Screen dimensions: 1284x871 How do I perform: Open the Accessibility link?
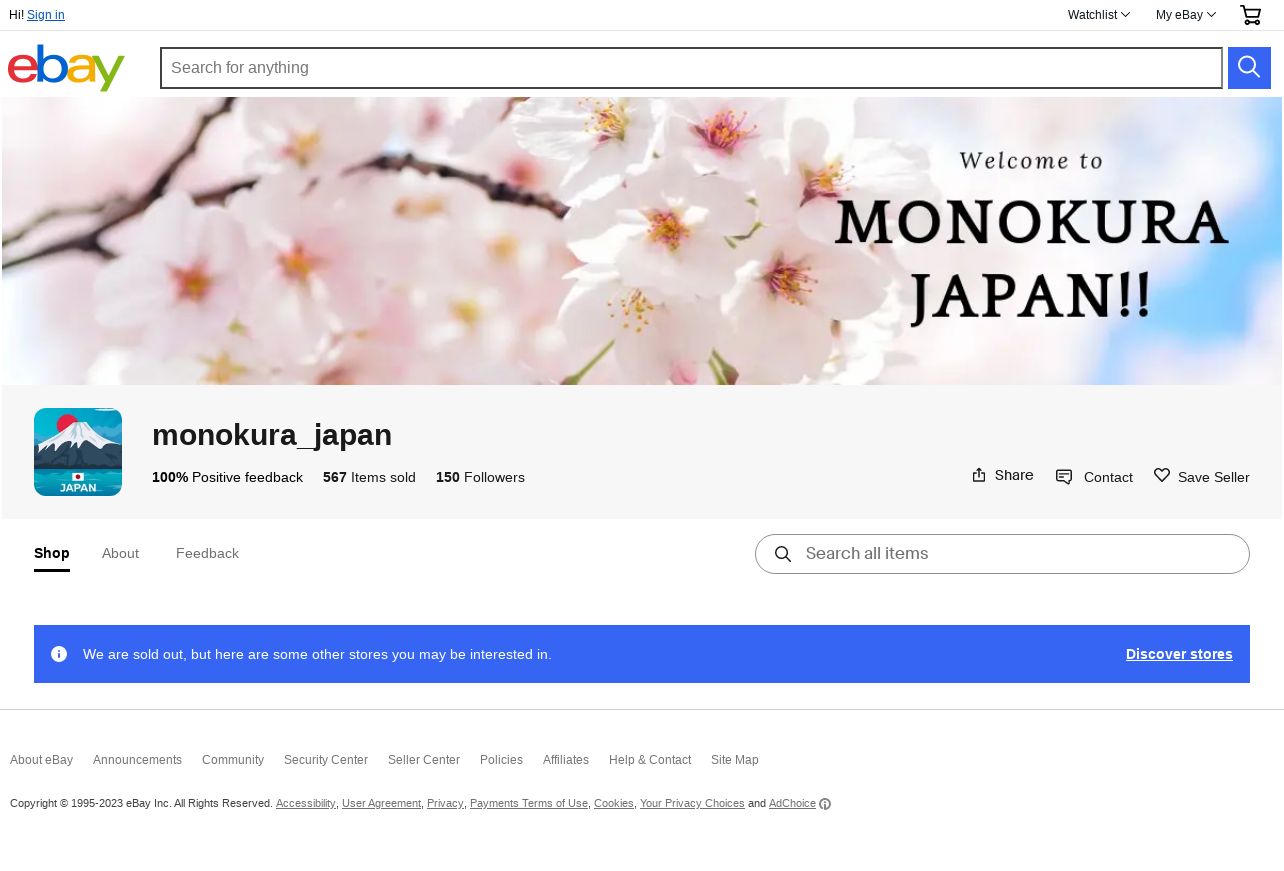pyautogui.click(x=306, y=803)
